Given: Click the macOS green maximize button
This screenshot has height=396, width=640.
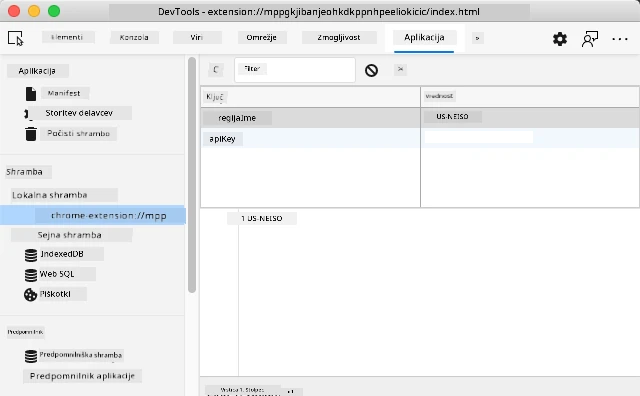Looking at the screenshot, I should [x=54, y=11].
